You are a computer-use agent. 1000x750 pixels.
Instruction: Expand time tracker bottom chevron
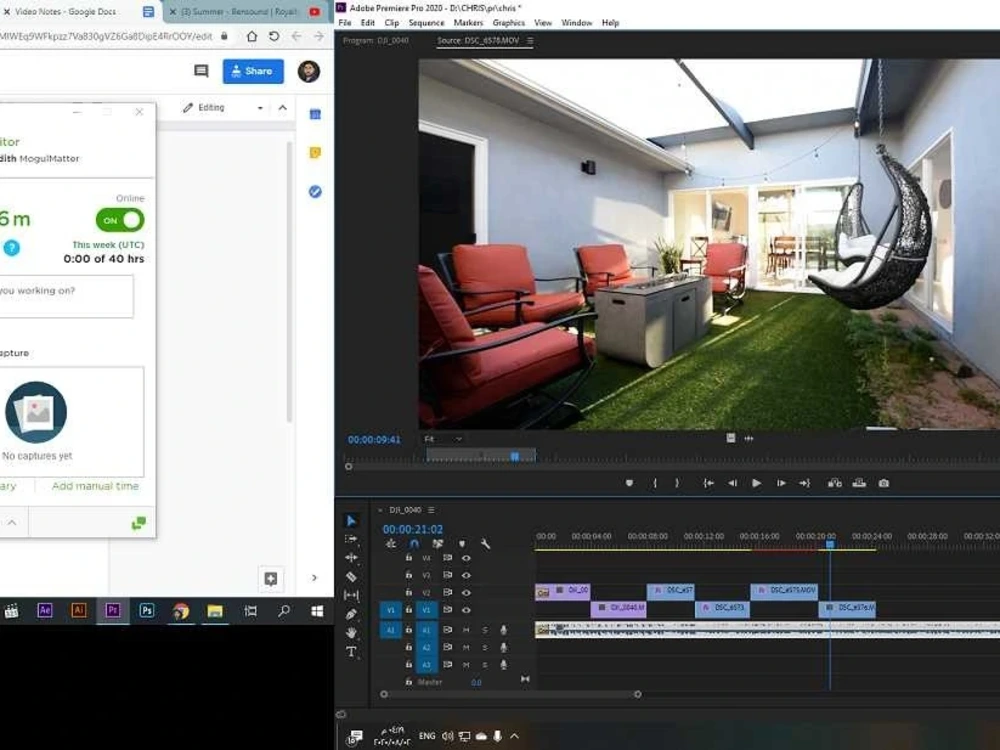[x=11, y=522]
